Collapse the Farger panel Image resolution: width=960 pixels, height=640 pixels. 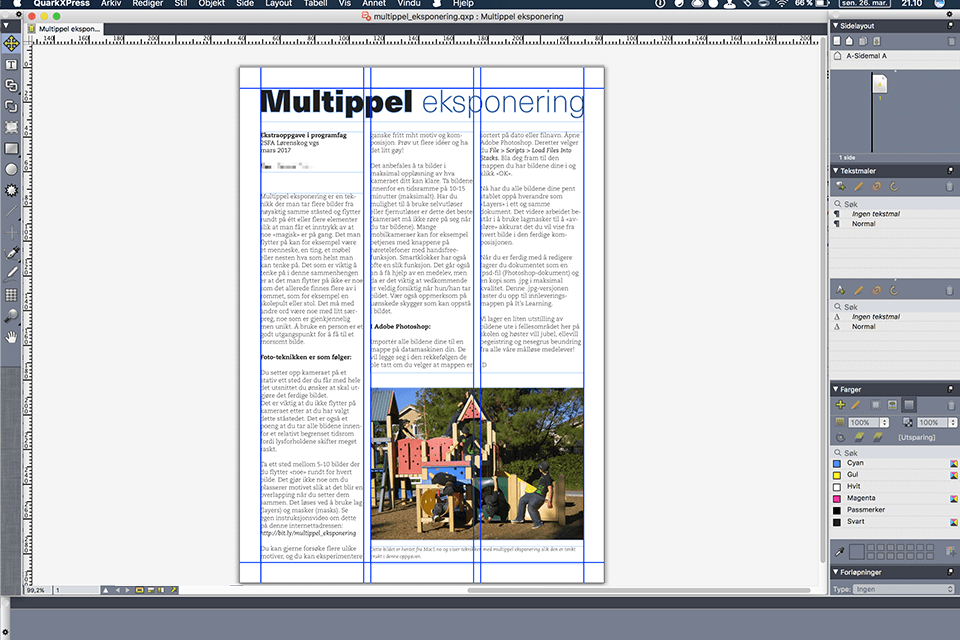click(835, 389)
